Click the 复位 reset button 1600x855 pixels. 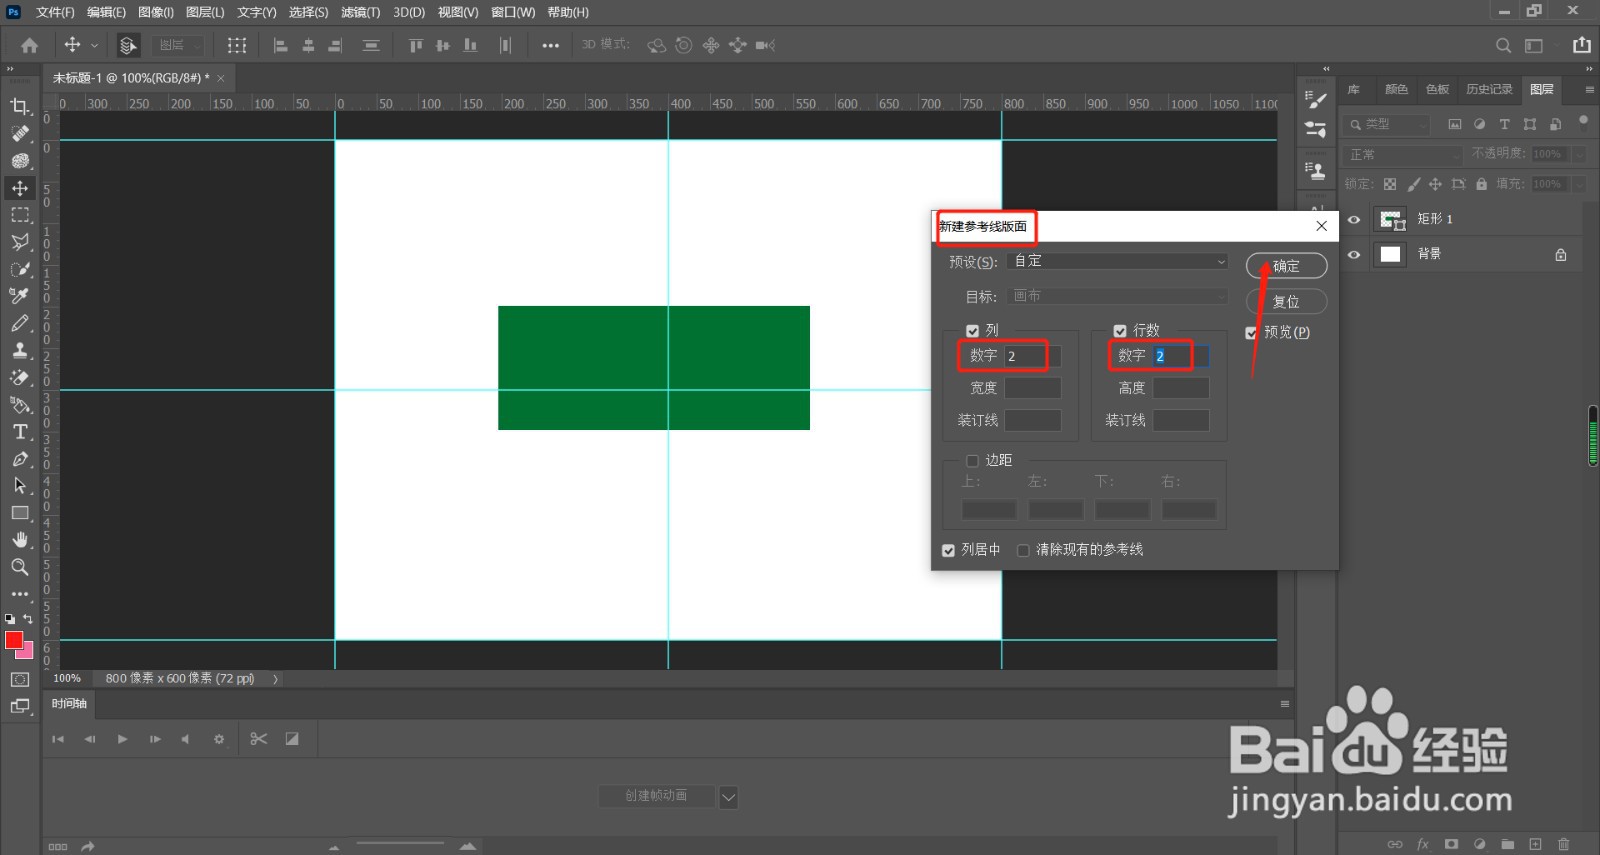1287,302
